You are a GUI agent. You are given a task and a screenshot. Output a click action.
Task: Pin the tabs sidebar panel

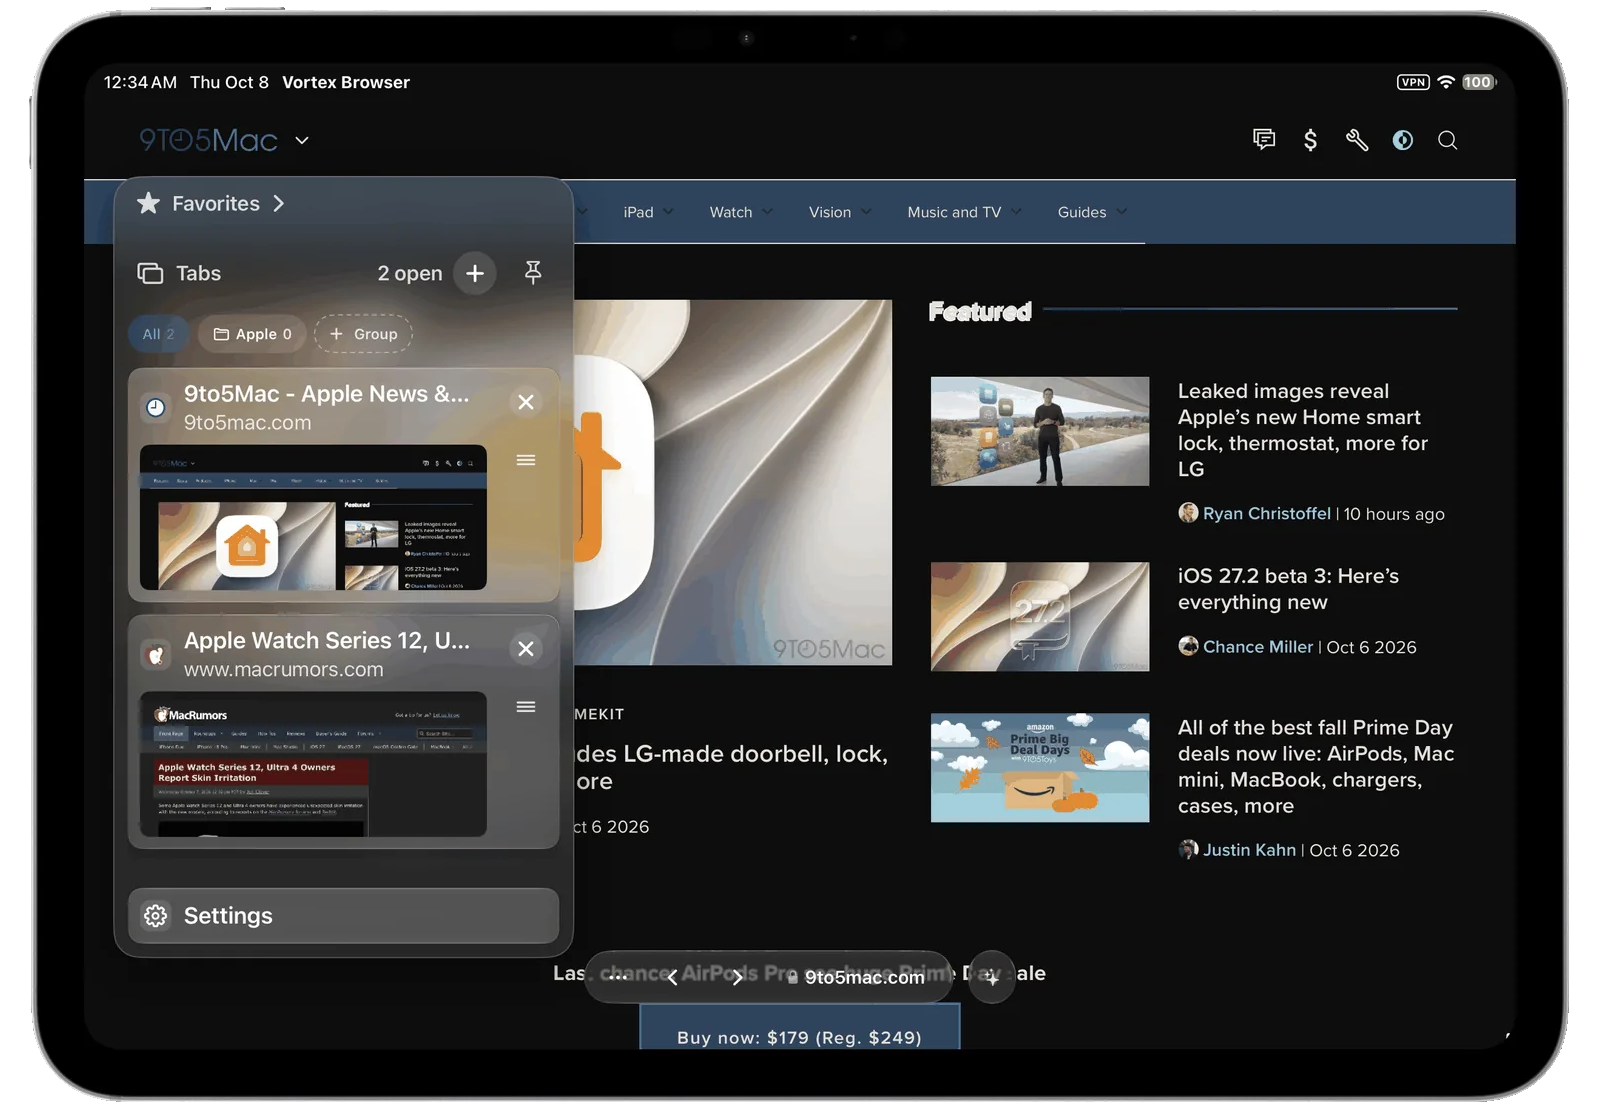click(533, 272)
